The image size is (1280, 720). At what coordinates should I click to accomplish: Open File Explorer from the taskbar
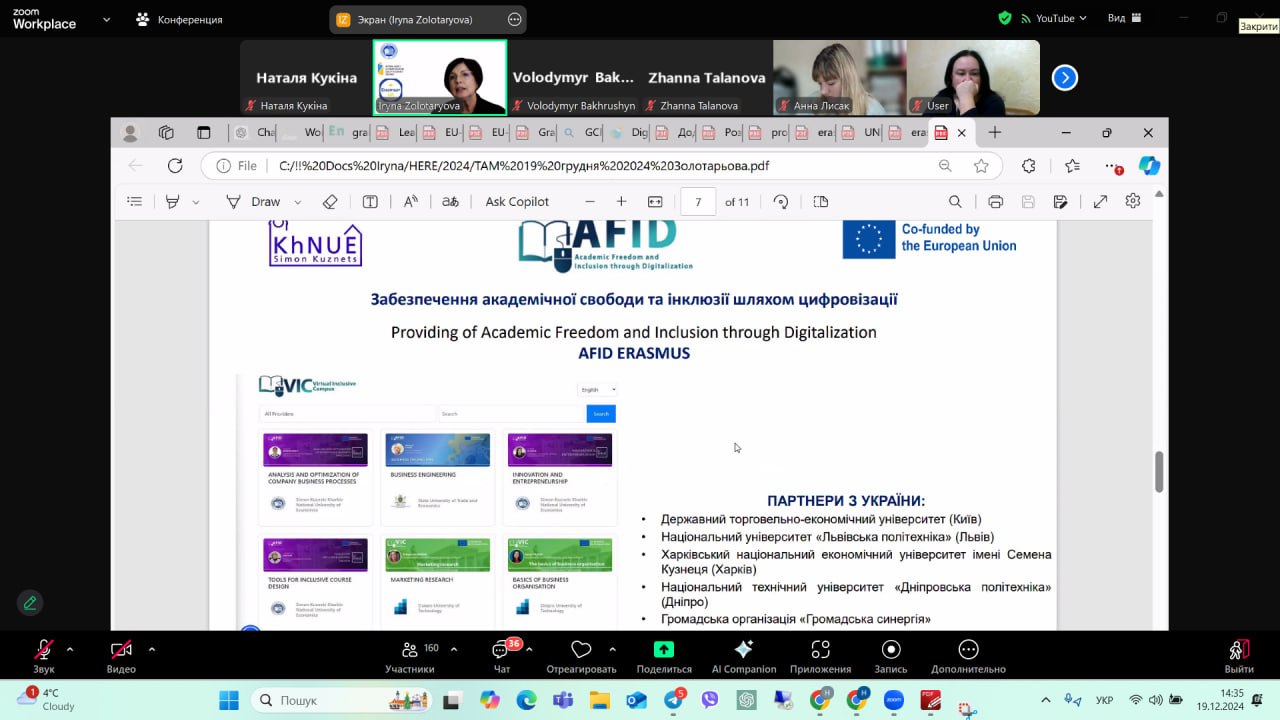pyautogui.click(x=599, y=700)
